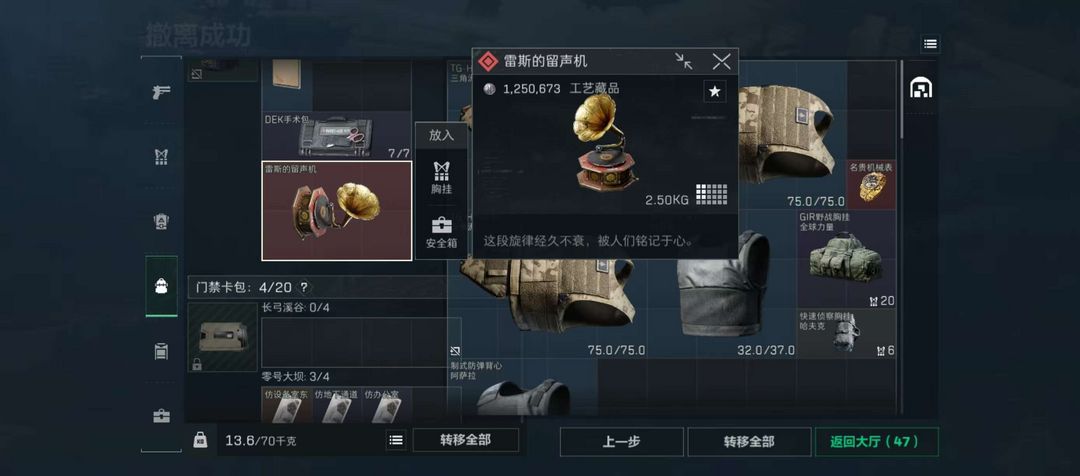The height and width of the screenshot is (476, 1080).
Task: Open the stash warehouse icon
Action: tap(920, 87)
